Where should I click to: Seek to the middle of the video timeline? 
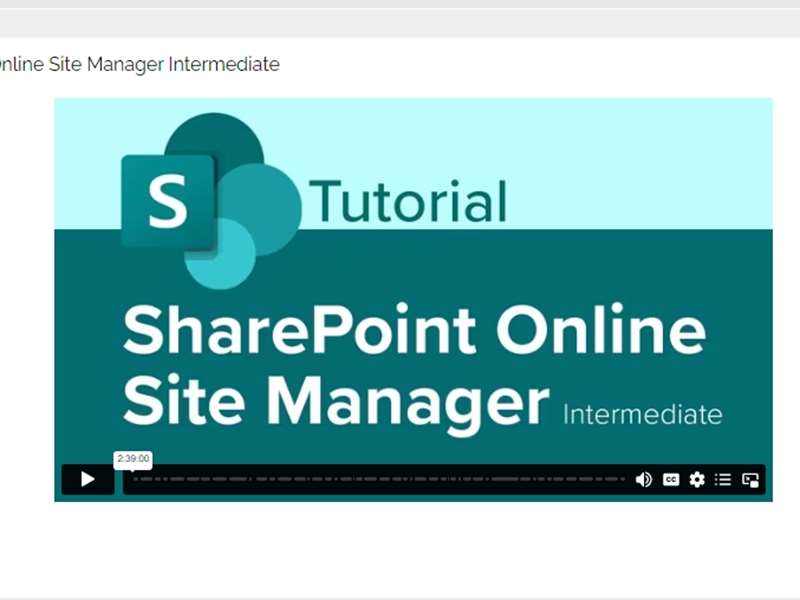pyautogui.click(x=378, y=480)
